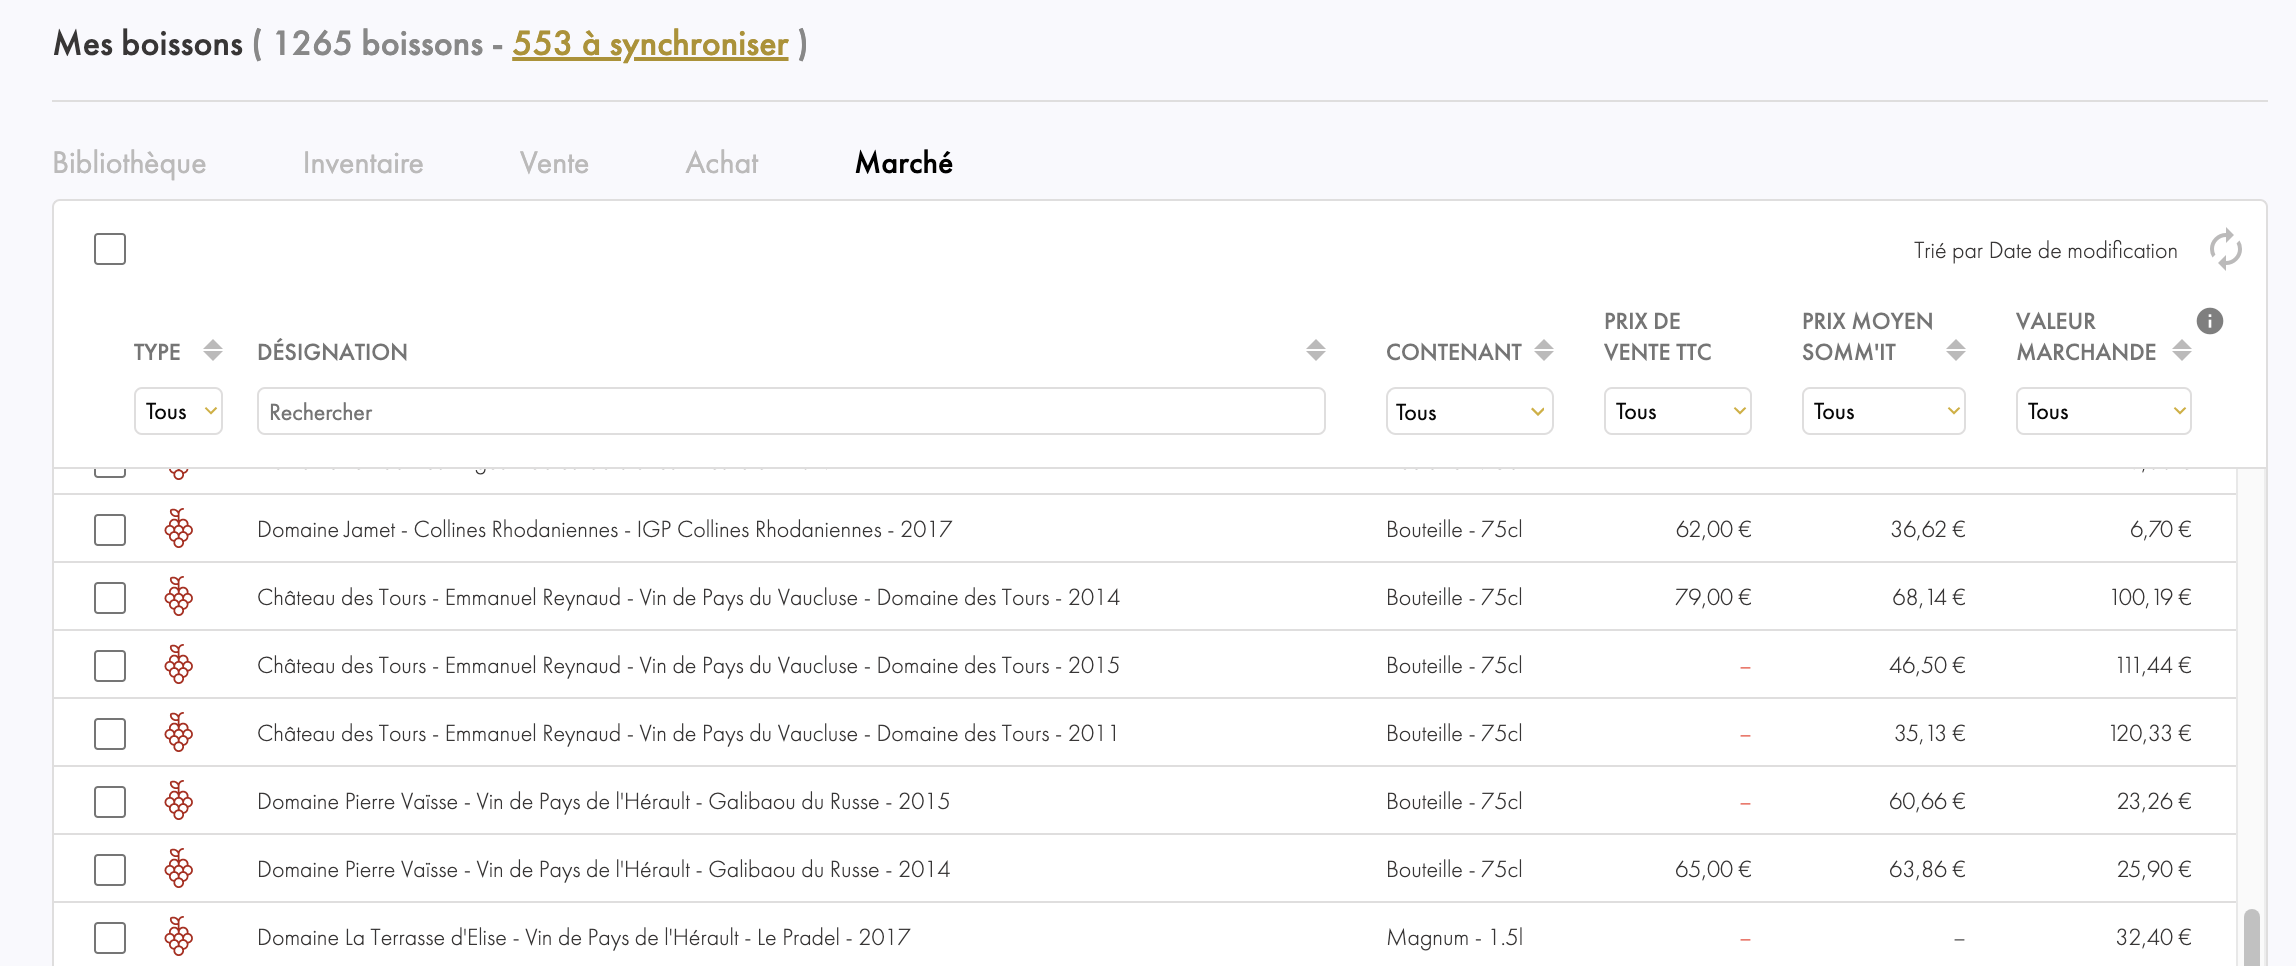The width and height of the screenshot is (2296, 966).
Task: Click the table's vertical scrollbar thumb
Action: click(x=2251, y=937)
